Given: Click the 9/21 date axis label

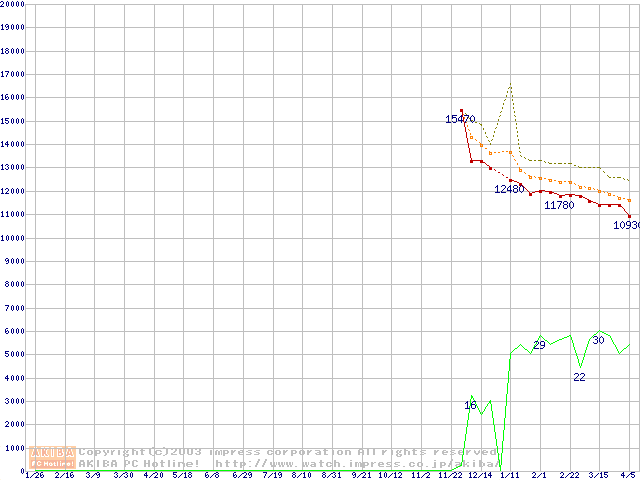Looking at the screenshot, I should point(361,475).
